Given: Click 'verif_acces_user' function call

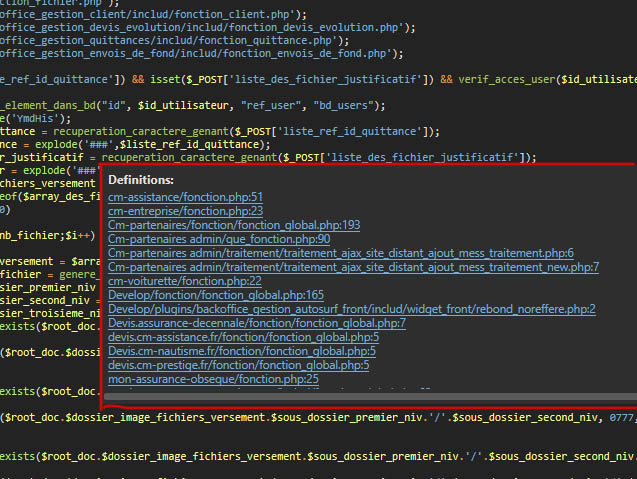Looking at the screenshot, I should [507, 79].
